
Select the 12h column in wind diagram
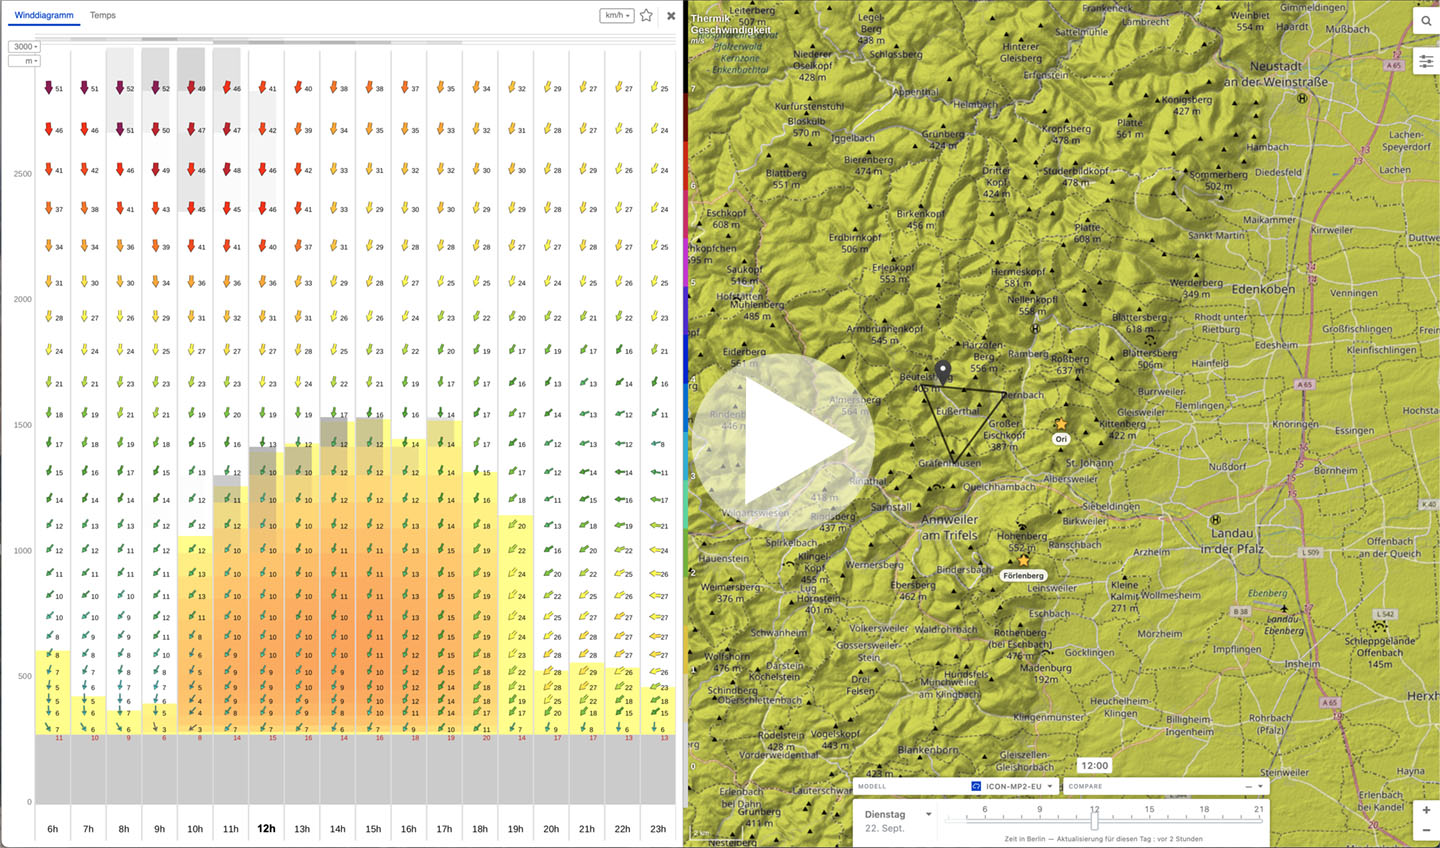click(266, 828)
